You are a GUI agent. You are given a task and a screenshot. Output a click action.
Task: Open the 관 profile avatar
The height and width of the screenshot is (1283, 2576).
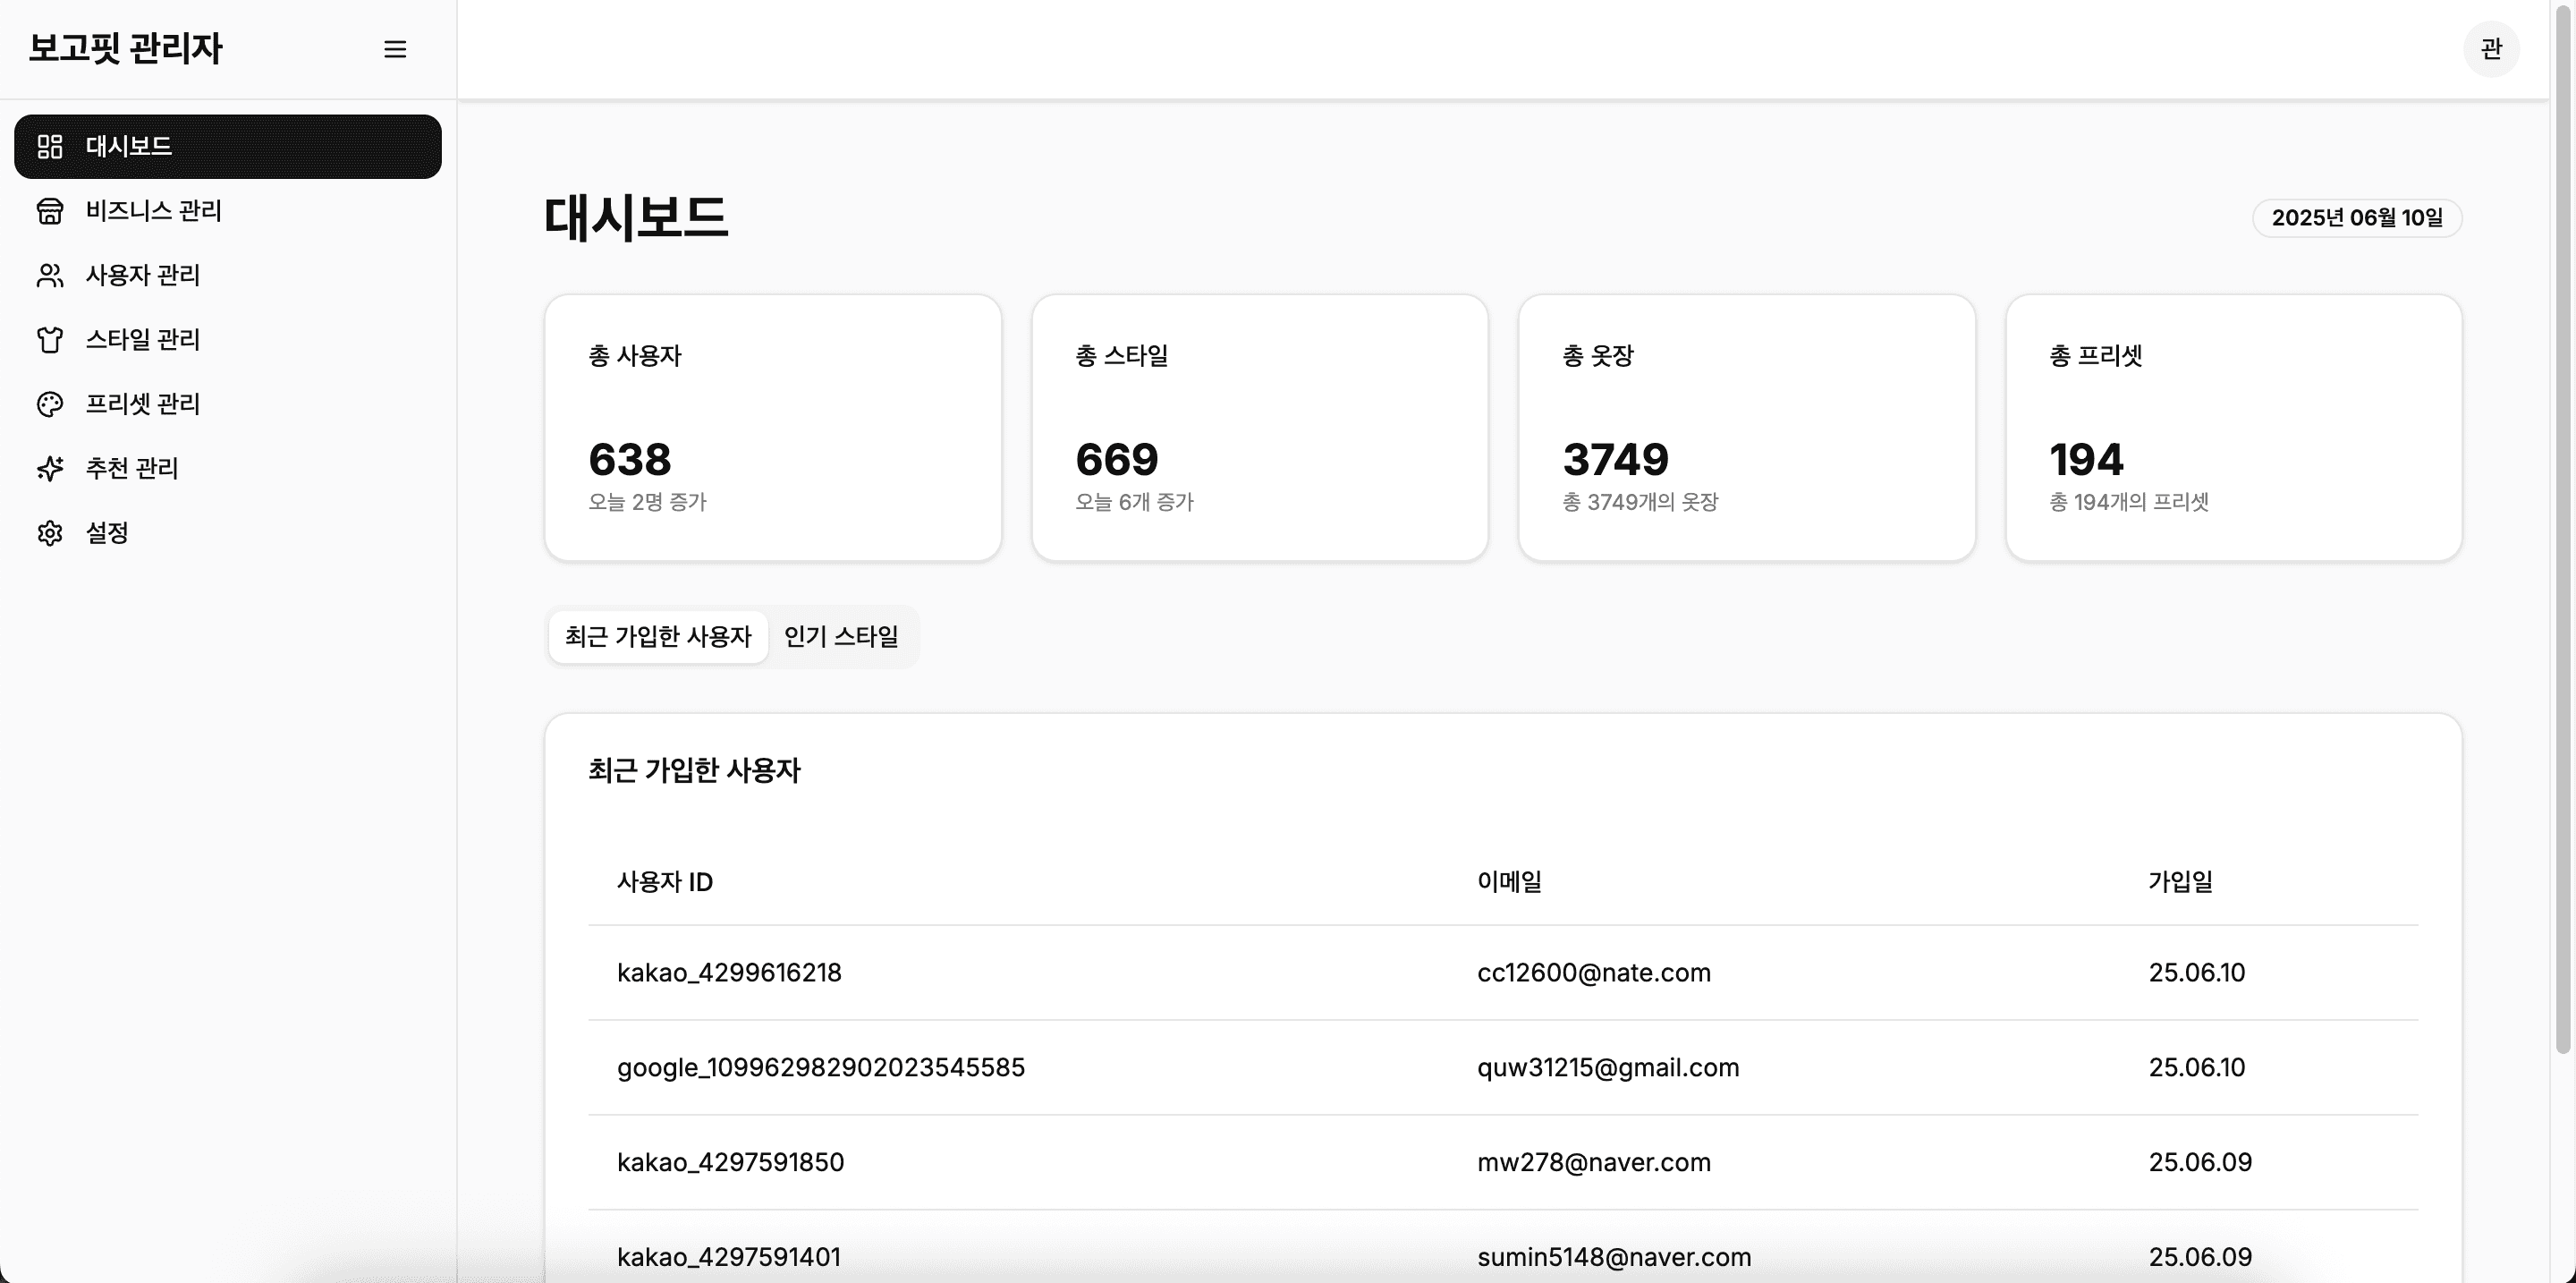tap(2490, 48)
